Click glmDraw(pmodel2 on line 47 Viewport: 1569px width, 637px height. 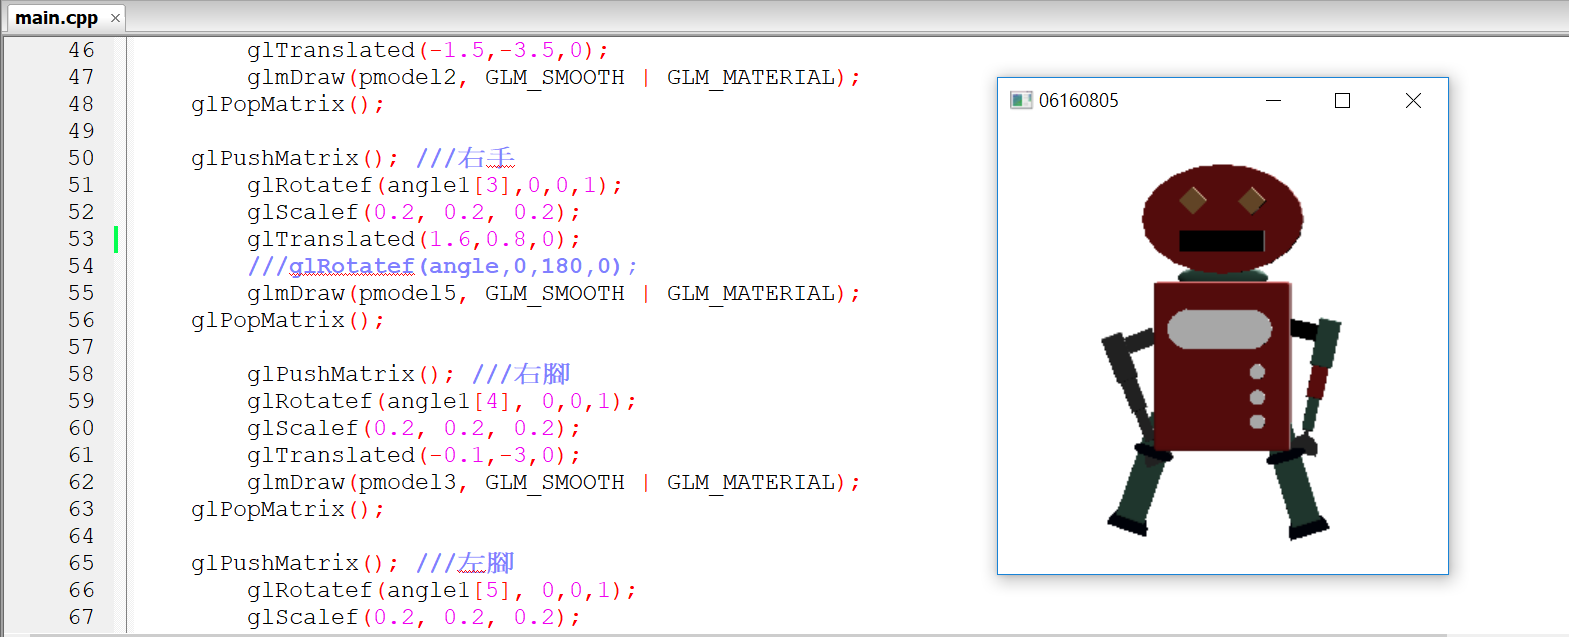pos(353,77)
